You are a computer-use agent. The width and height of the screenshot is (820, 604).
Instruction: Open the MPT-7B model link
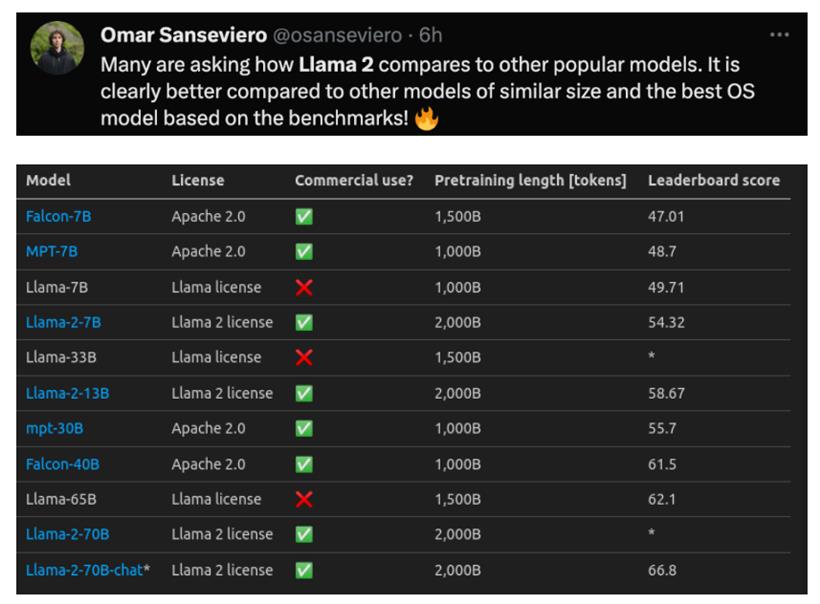52,252
